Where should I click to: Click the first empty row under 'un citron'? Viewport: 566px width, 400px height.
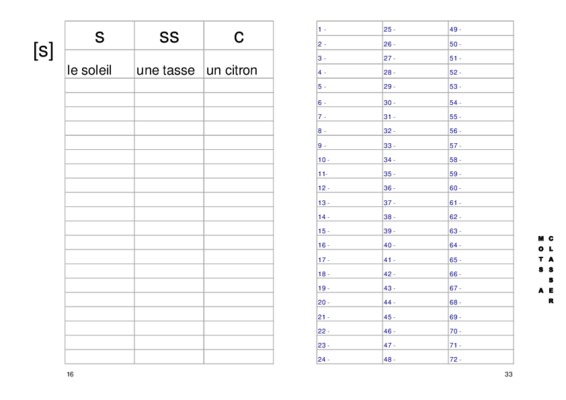coord(239,86)
